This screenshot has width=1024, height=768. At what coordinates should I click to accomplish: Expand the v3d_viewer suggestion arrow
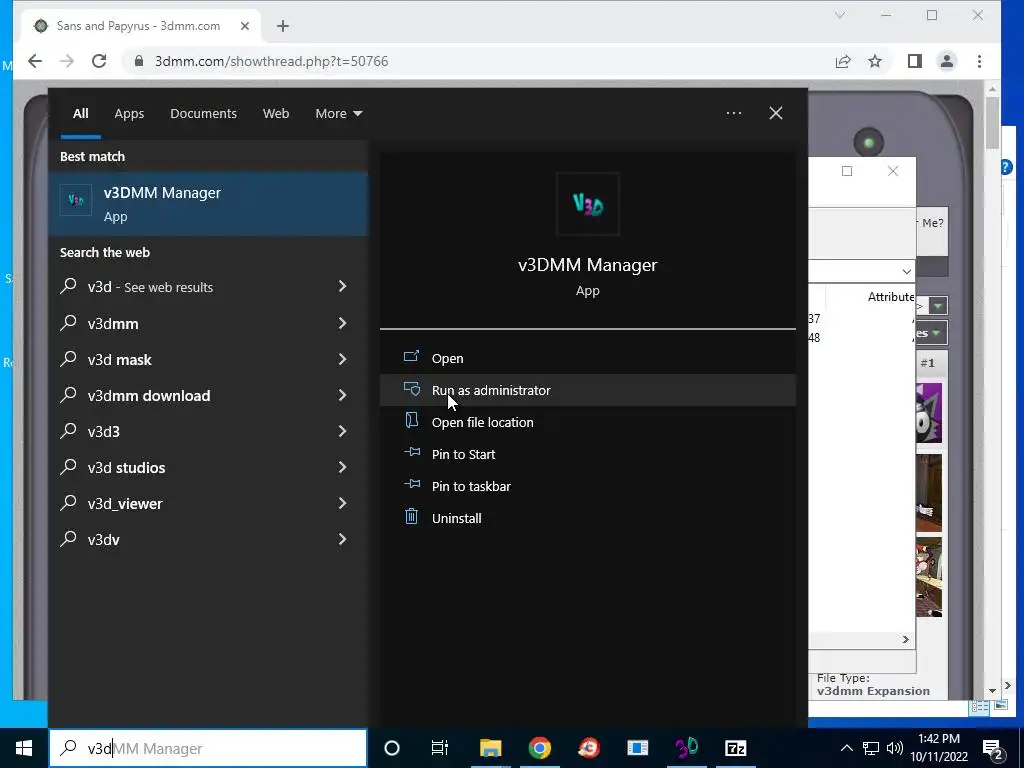pyautogui.click(x=342, y=503)
